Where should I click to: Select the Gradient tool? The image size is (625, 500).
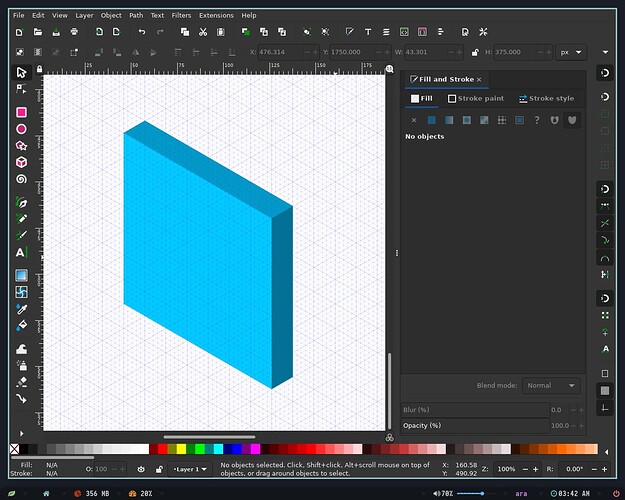pos(22,275)
